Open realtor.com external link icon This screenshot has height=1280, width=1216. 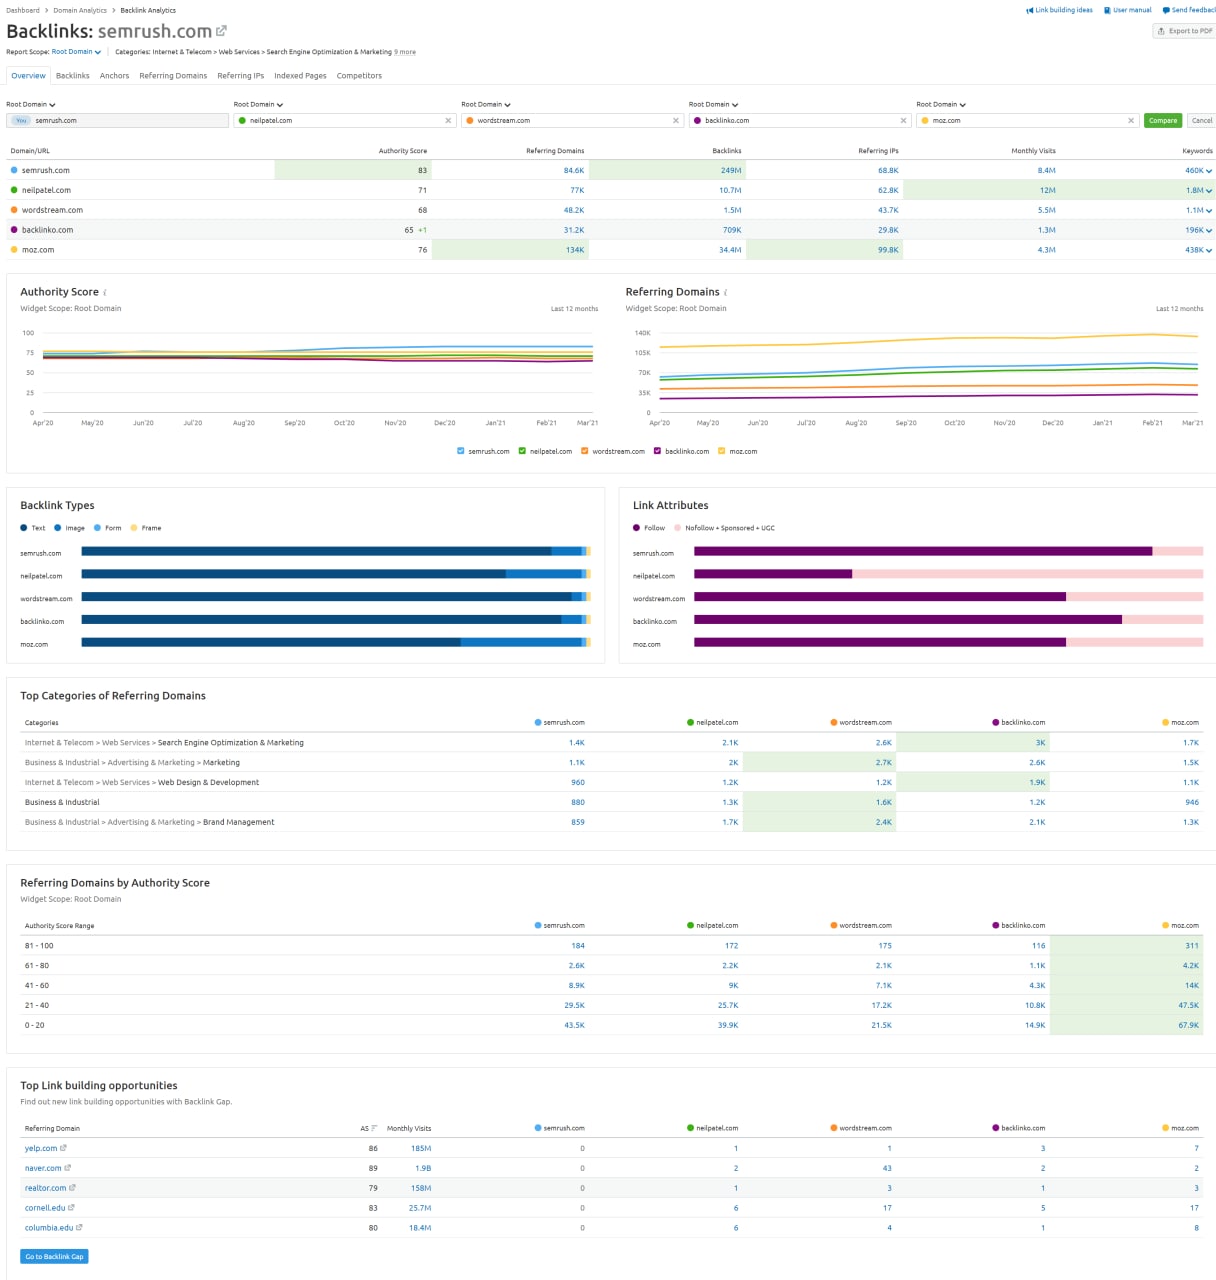coord(72,1188)
